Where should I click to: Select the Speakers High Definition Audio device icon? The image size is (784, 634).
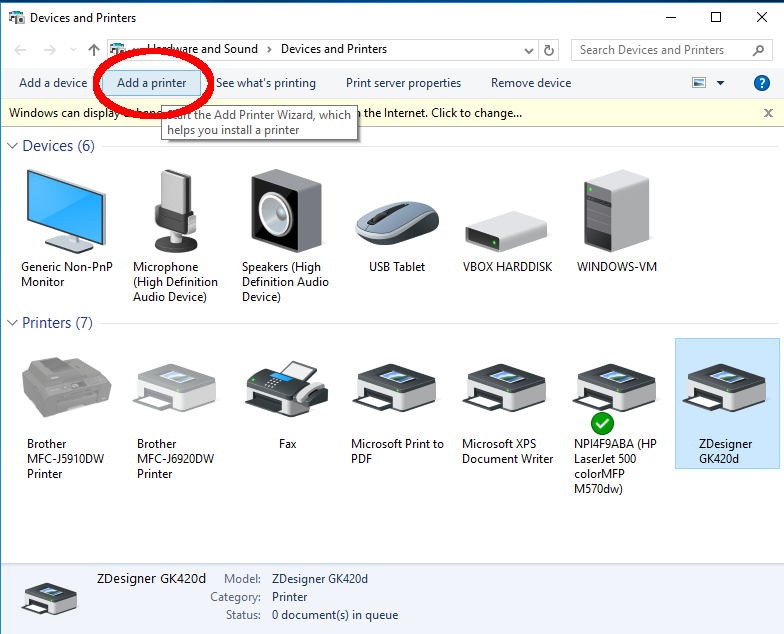286,211
